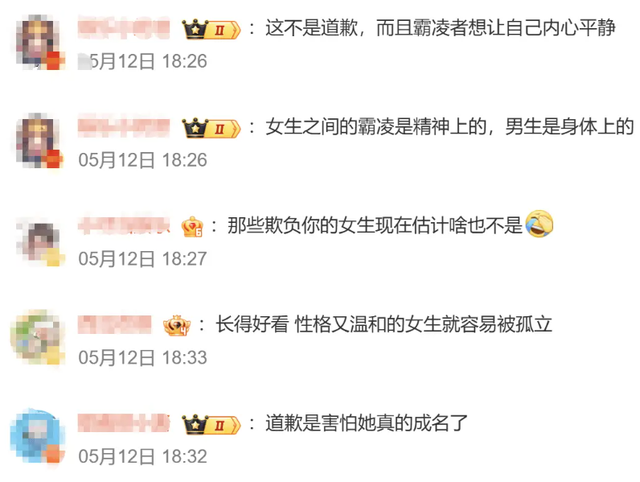Click the orange crown badge with number 4
The image size is (640, 482).
coord(177,326)
